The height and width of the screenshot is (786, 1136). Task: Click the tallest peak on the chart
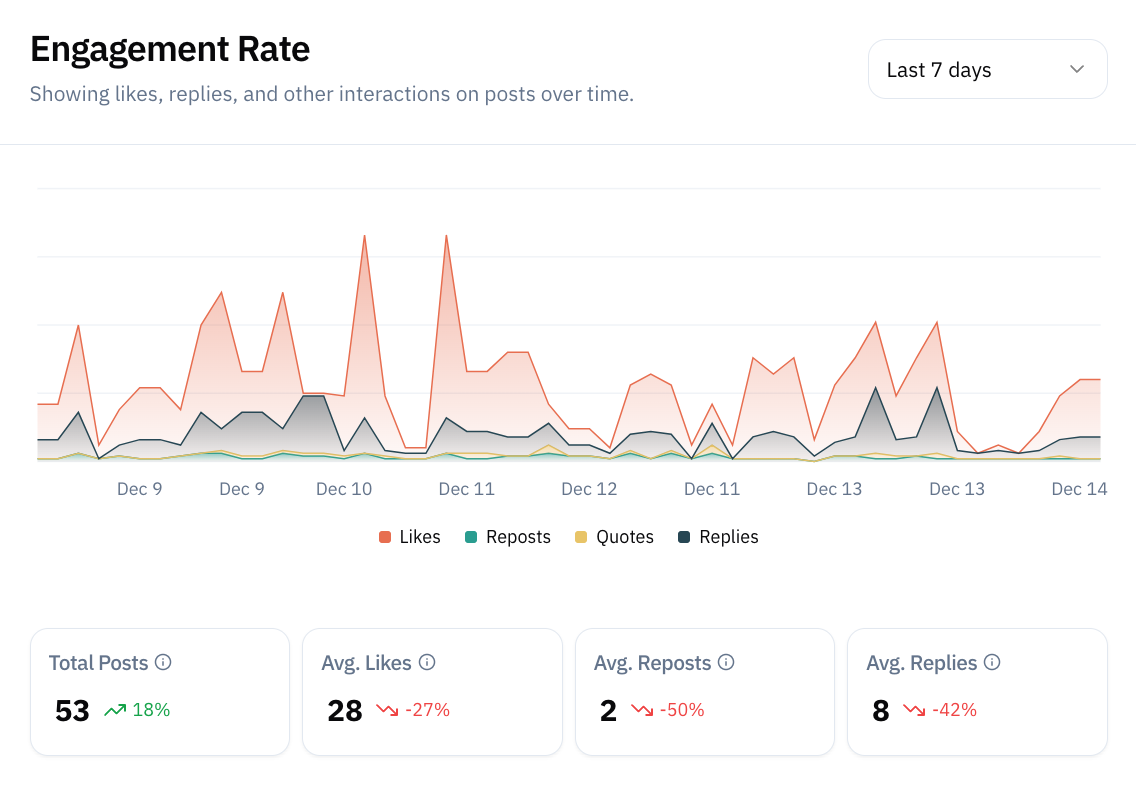pyautogui.click(x=446, y=236)
